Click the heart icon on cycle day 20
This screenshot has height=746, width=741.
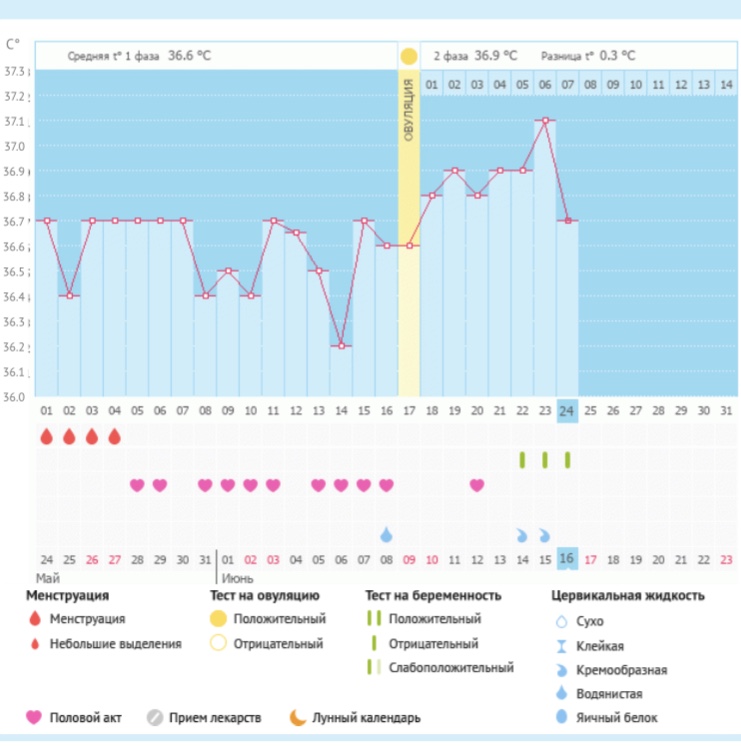point(477,485)
